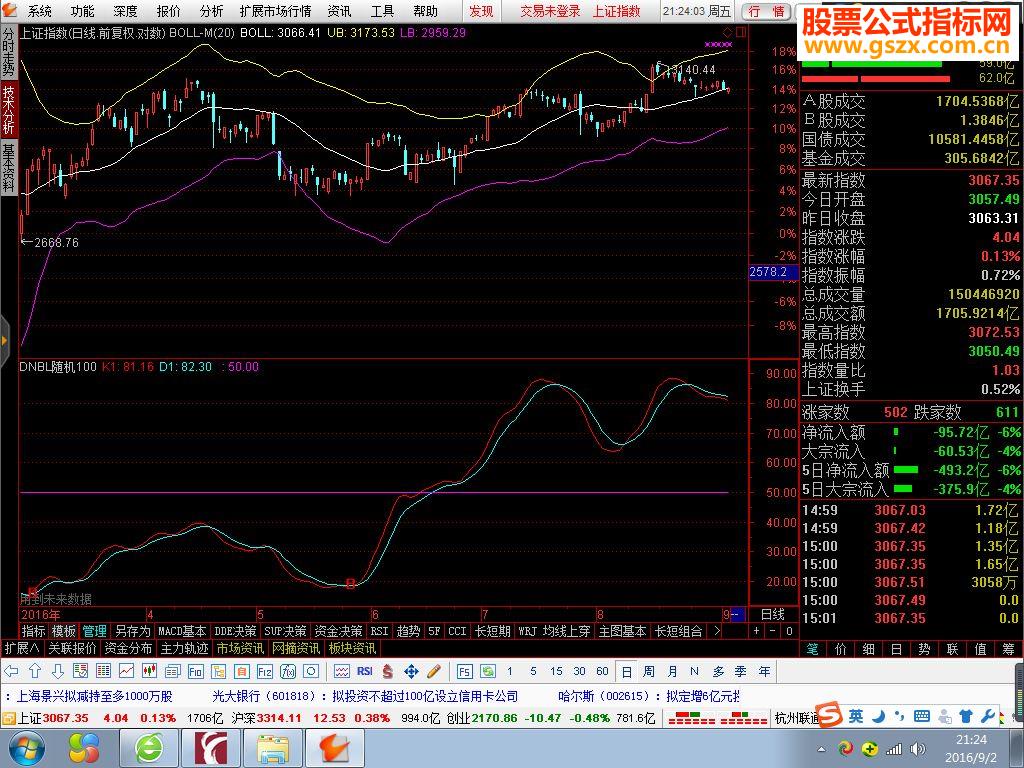
Task: Click the + zoom in chart button
Action: click(x=756, y=631)
